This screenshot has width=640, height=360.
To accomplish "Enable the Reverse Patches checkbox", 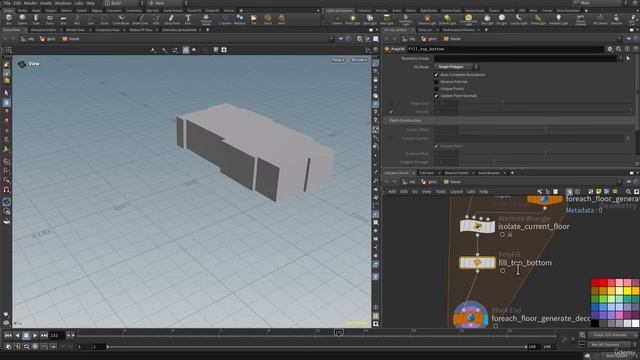I will click(x=436, y=82).
